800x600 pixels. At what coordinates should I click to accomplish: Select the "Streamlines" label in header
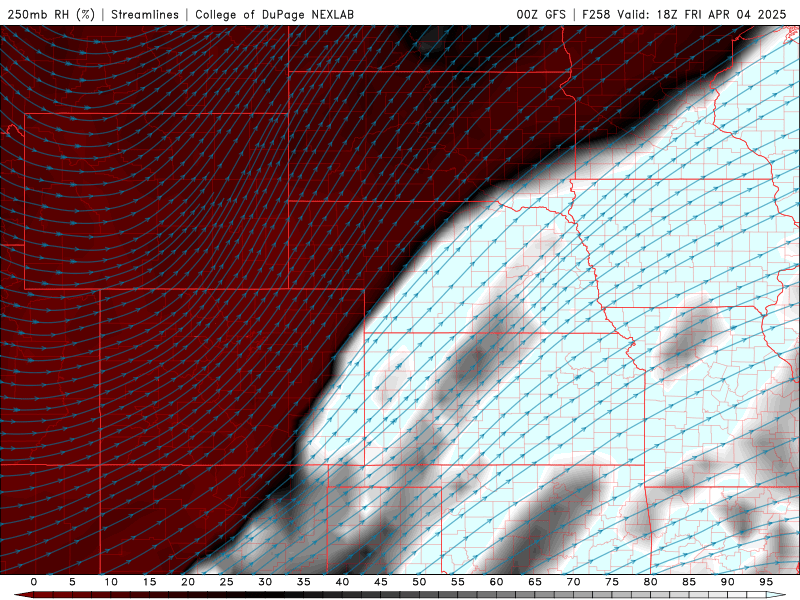click(x=145, y=14)
